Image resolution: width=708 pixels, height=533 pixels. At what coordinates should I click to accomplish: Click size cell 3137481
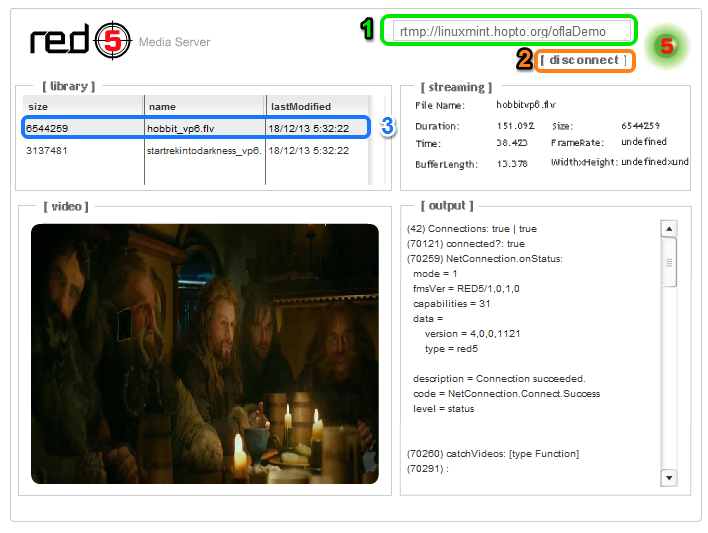pos(47,150)
